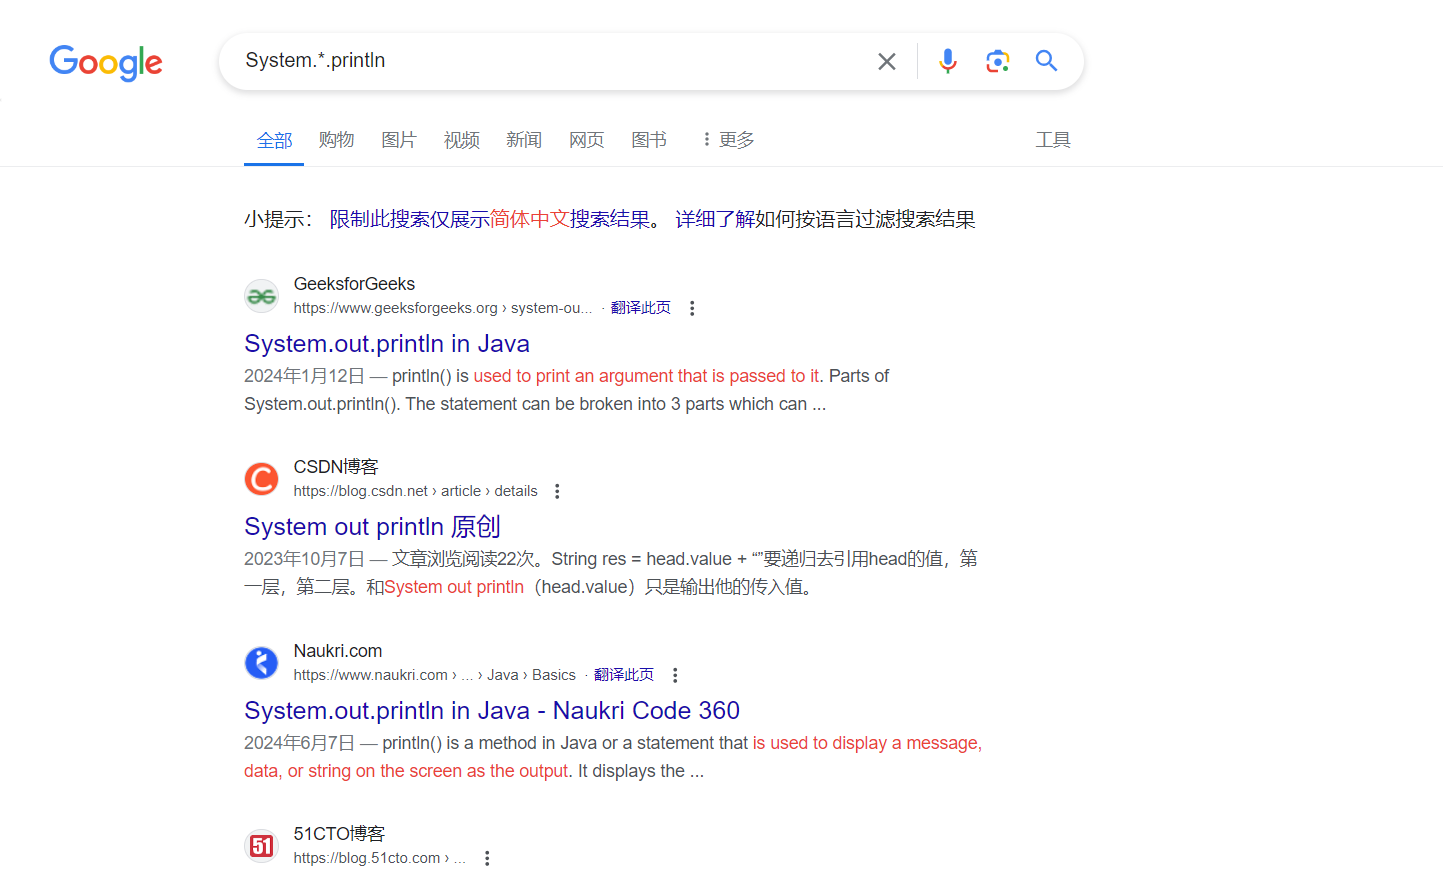
Task: Click the blog.51cto.com result URL
Action: [379, 858]
